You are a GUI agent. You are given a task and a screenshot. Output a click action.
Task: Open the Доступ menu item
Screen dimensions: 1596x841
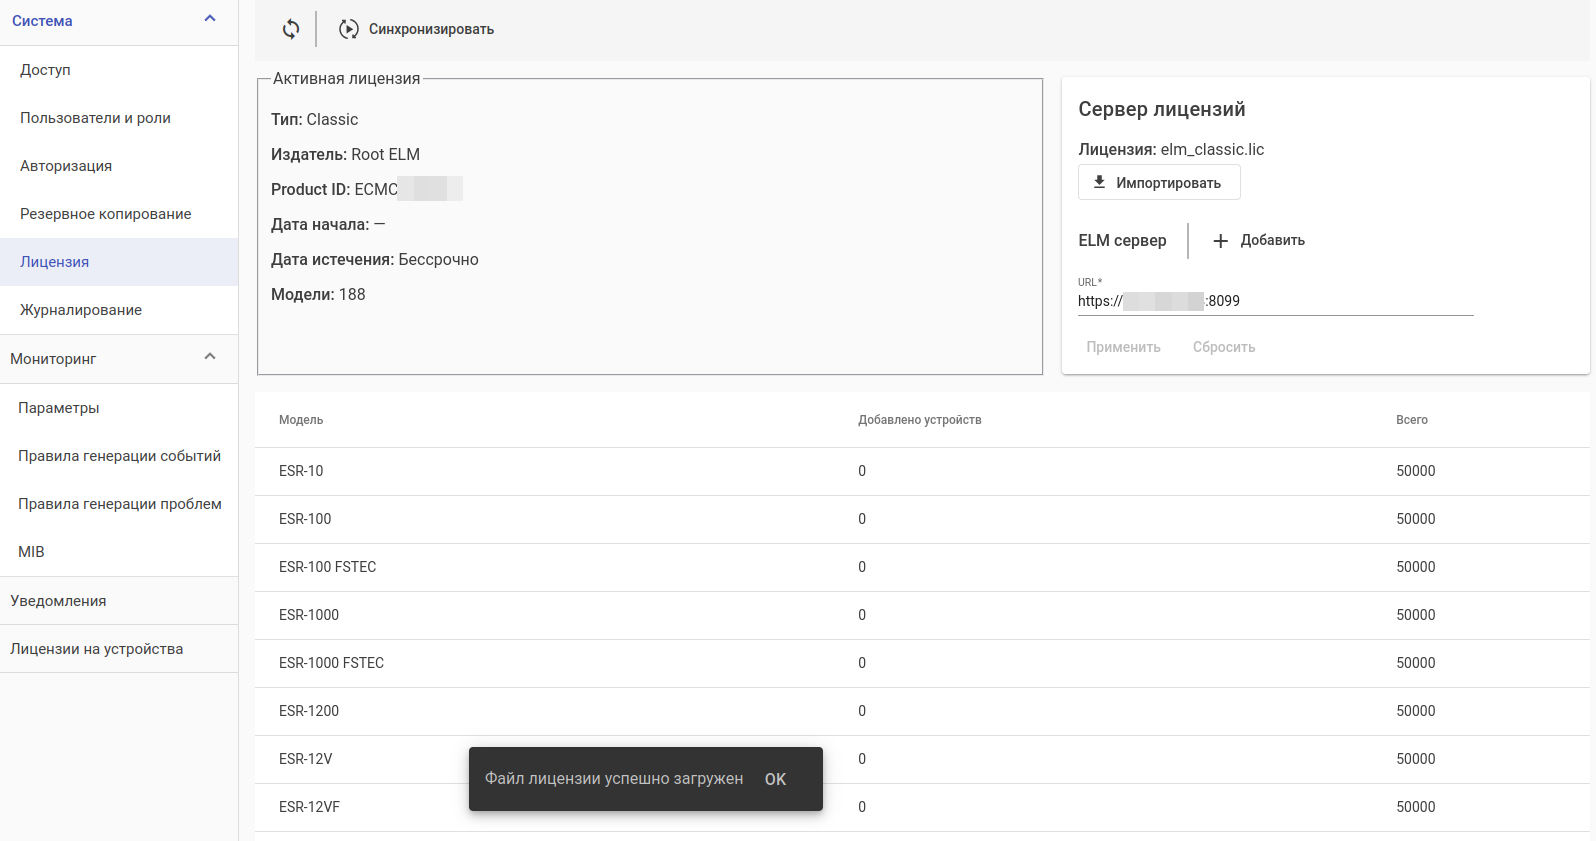click(45, 70)
